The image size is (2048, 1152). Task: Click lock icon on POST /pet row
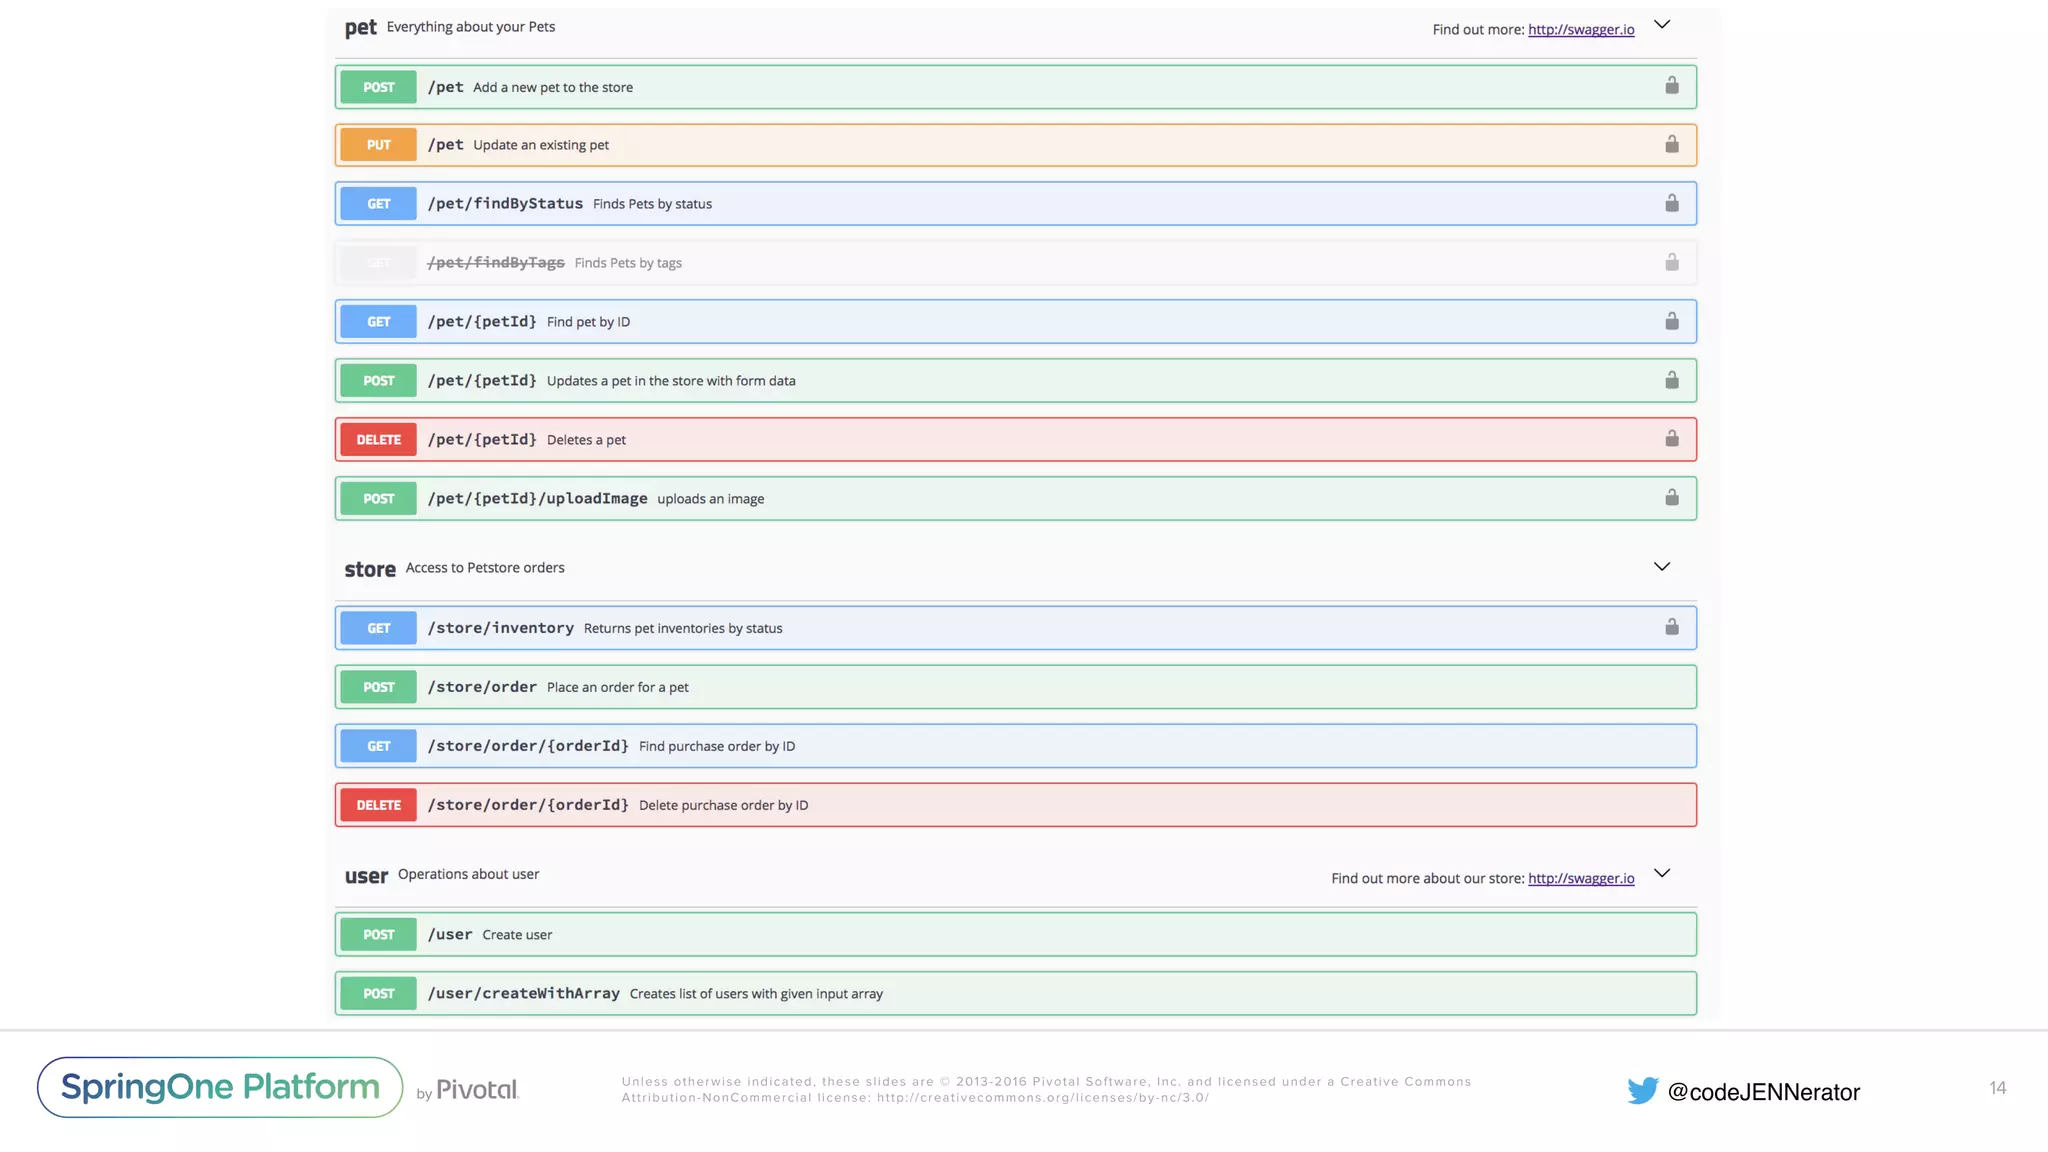[1671, 86]
